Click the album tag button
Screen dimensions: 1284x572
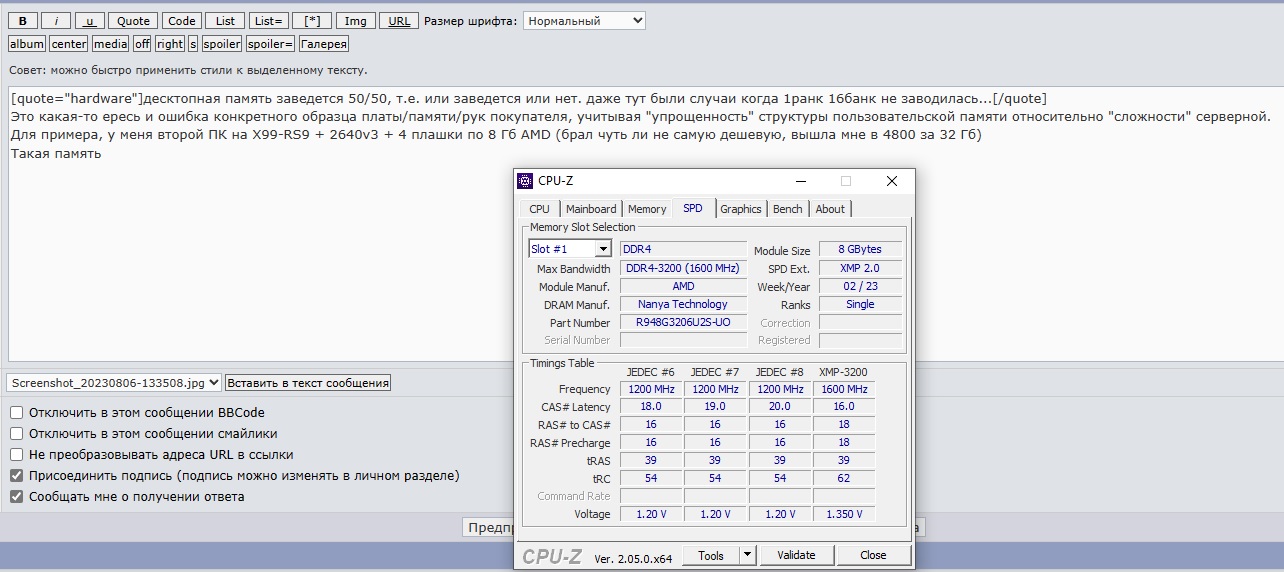click(x=27, y=44)
